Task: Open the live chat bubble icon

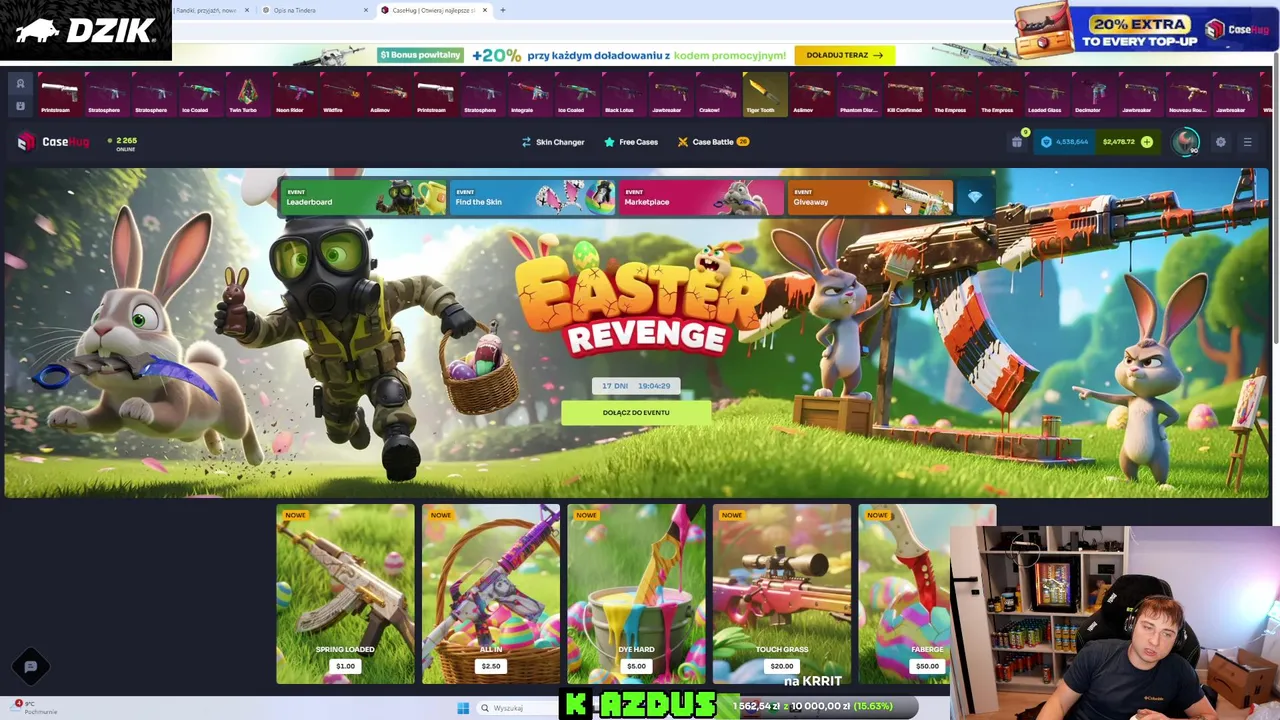Action: [30, 666]
